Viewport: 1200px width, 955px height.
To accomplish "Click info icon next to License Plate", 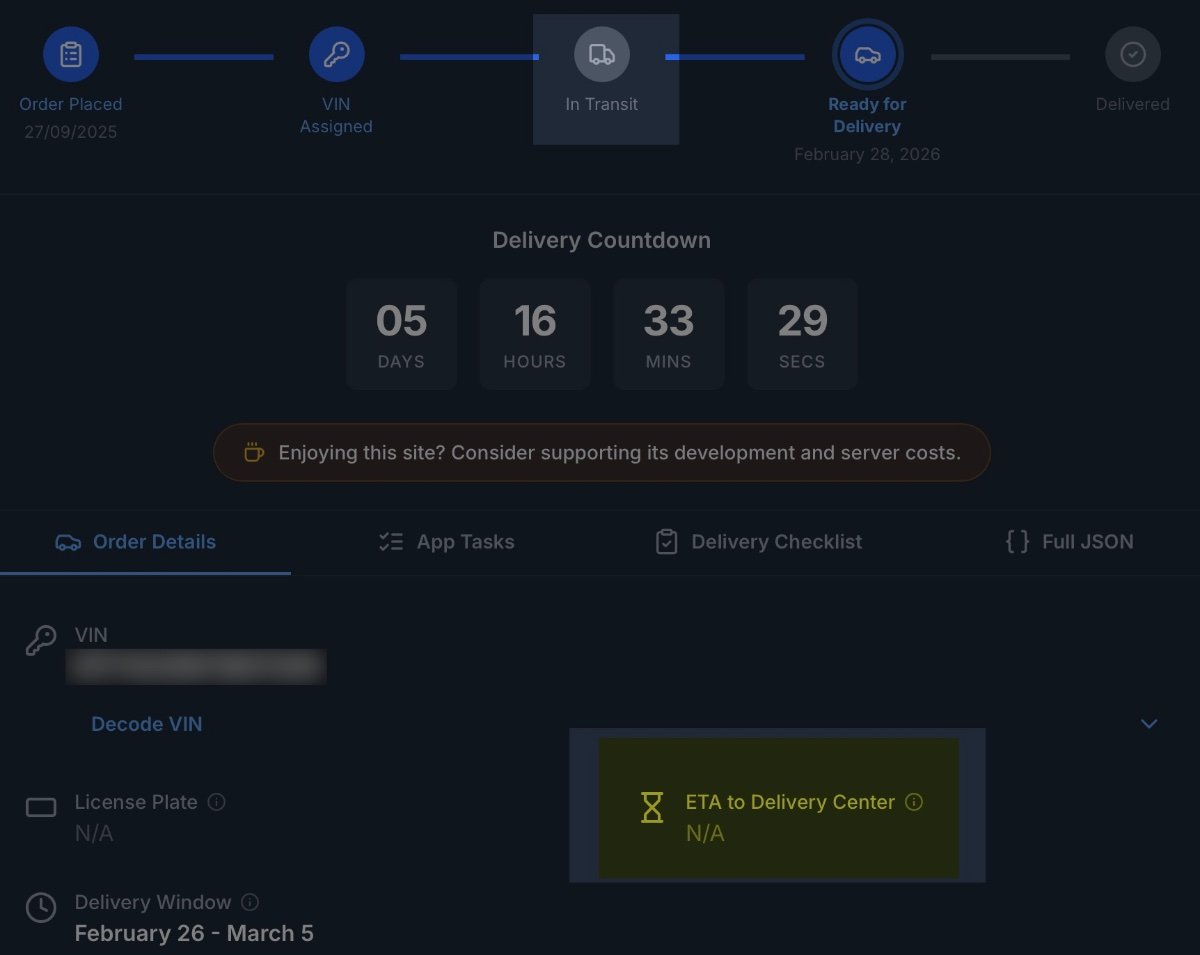I will 217,802.
